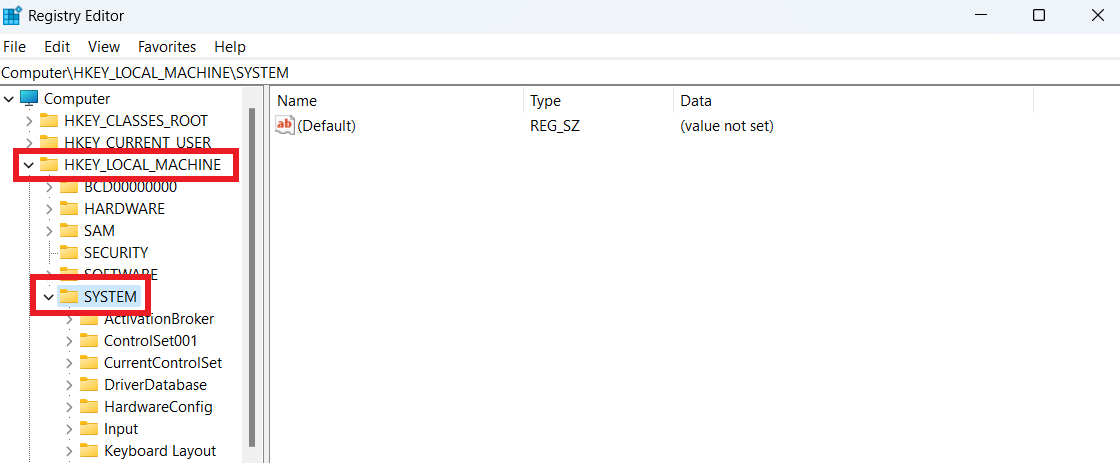Click the SYSTEM folder icon
Image resolution: width=1120 pixels, height=463 pixels.
click(x=69, y=297)
